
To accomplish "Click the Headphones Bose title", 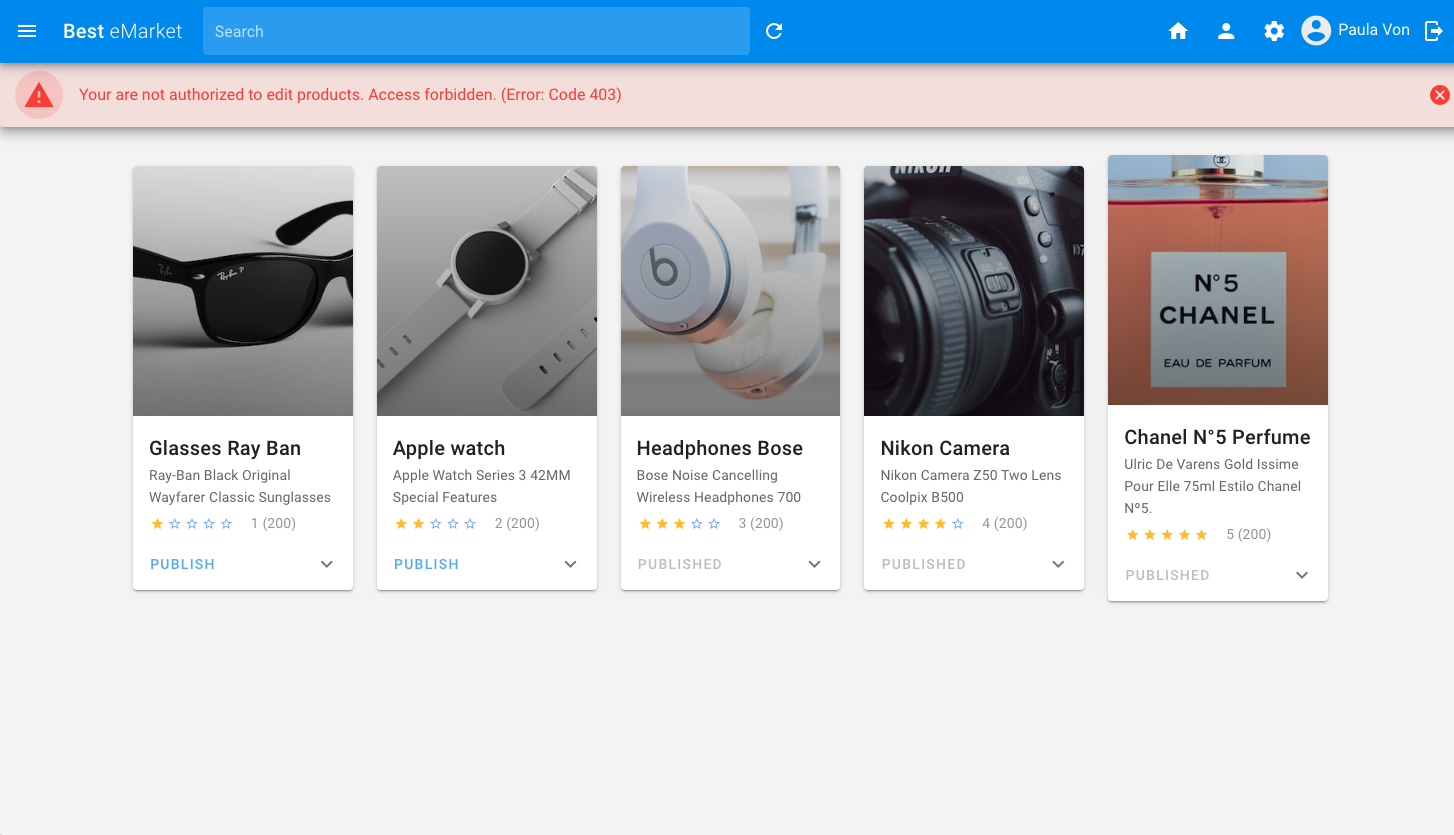I will pyautogui.click(x=720, y=448).
